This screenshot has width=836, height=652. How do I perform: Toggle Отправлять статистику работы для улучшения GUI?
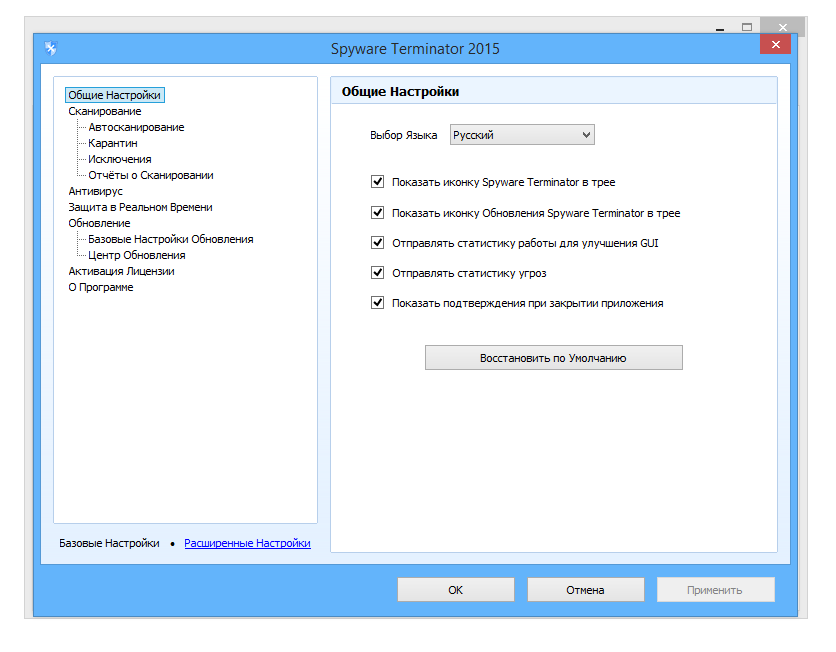(377, 242)
